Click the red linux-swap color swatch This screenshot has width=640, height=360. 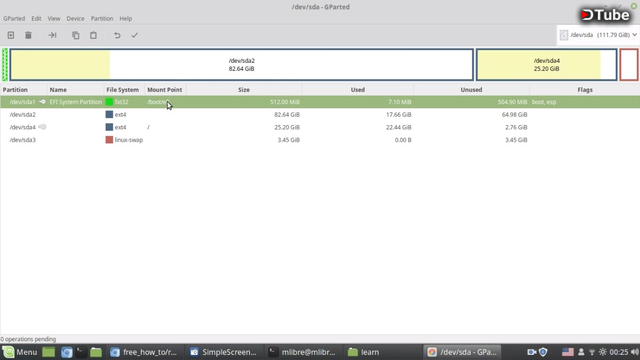tap(109, 140)
